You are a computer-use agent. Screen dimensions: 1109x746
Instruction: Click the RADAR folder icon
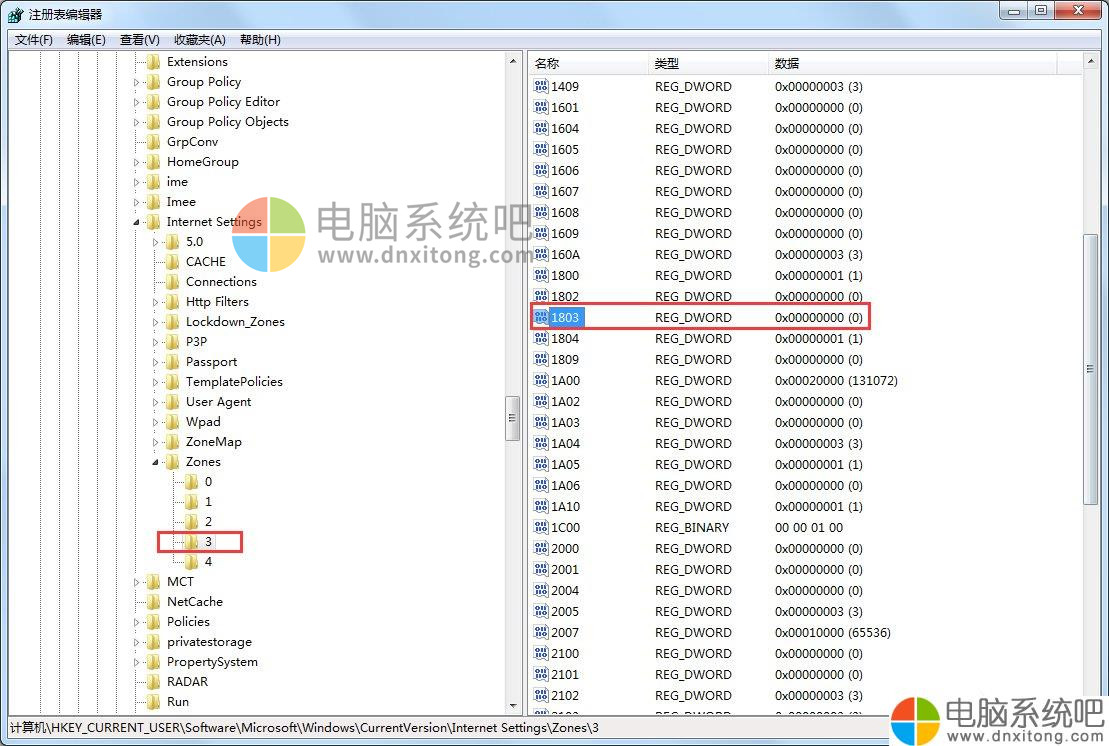coord(153,682)
